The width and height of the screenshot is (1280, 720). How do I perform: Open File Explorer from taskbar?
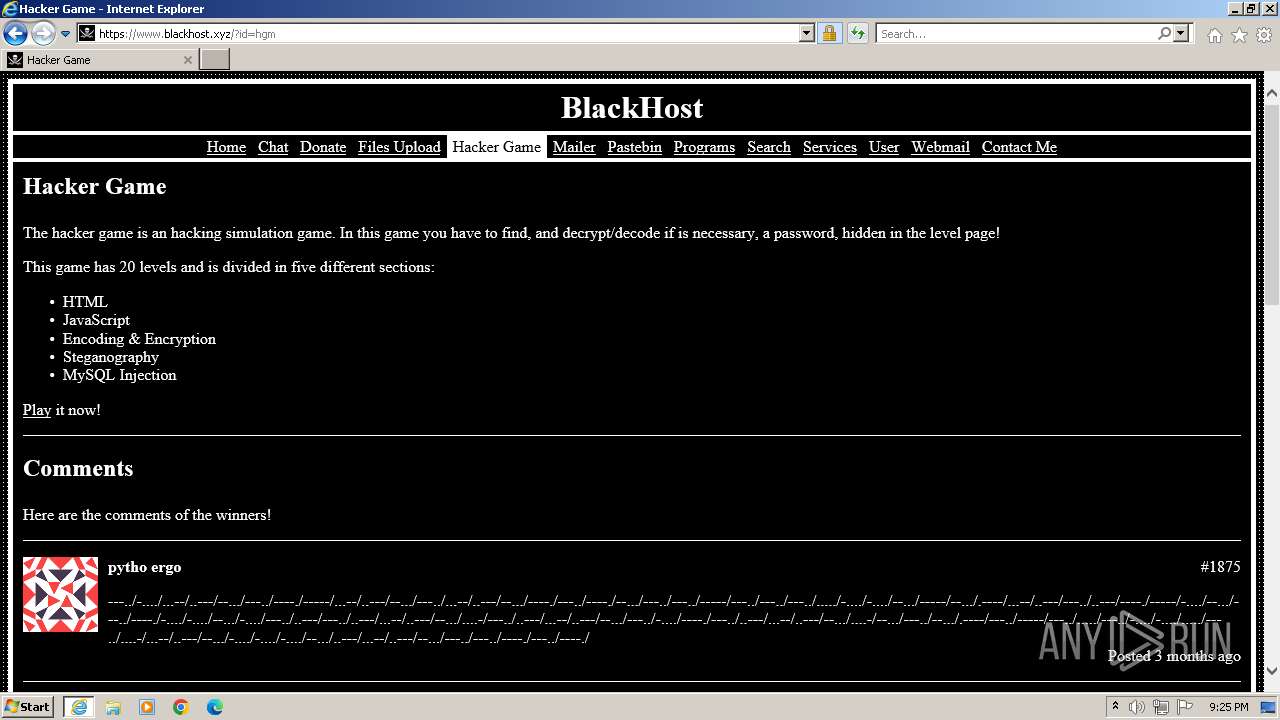point(113,707)
